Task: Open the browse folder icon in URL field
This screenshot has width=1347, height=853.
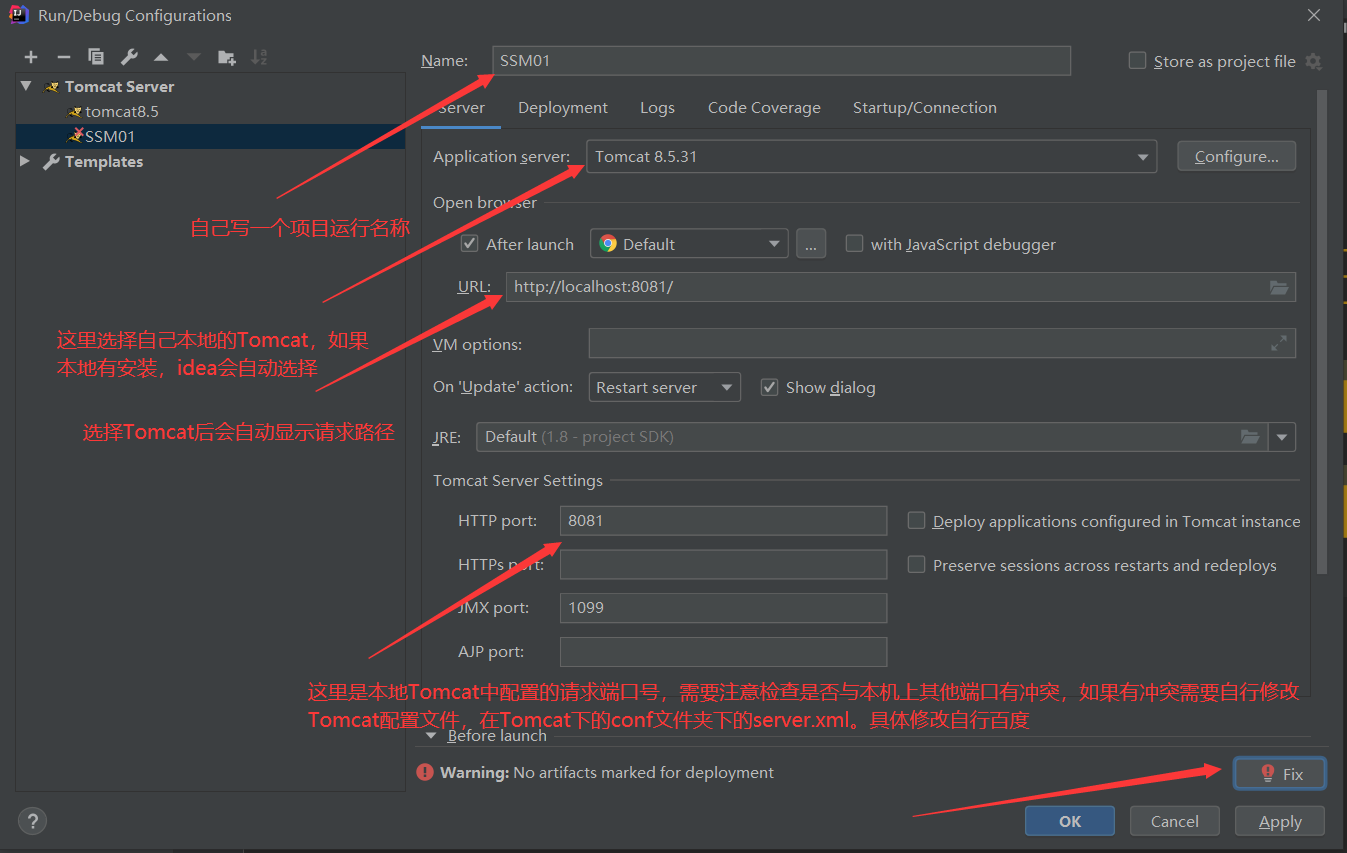Action: (x=1279, y=287)
